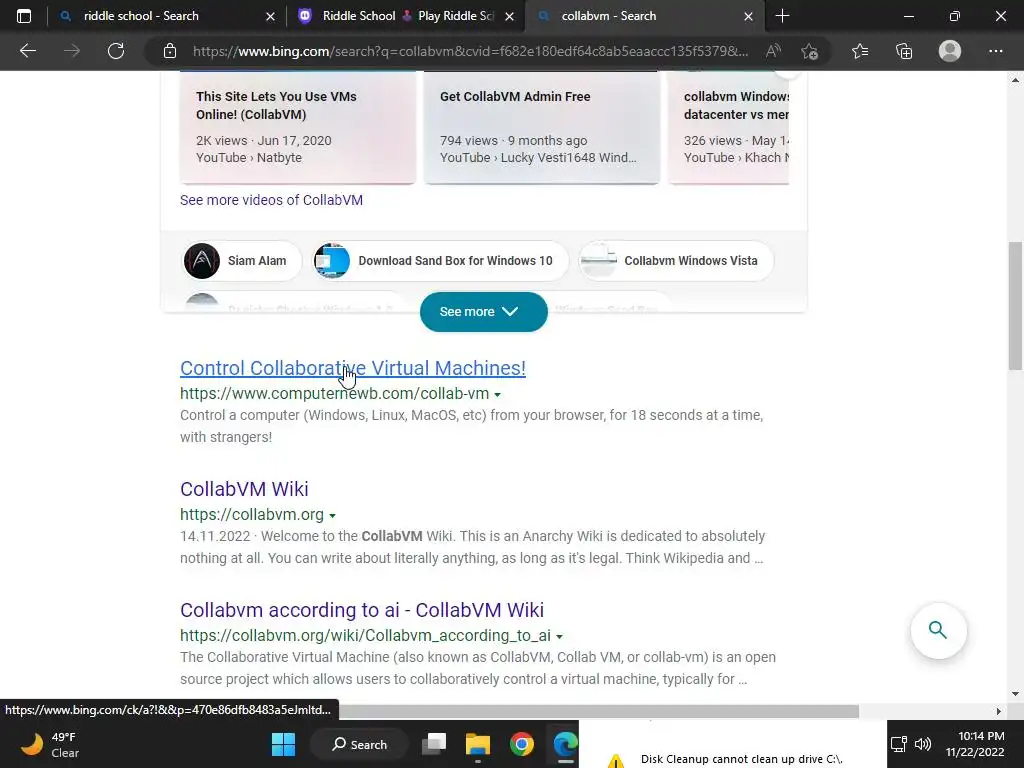Click See more videos of CollabVM

point(271,200)
